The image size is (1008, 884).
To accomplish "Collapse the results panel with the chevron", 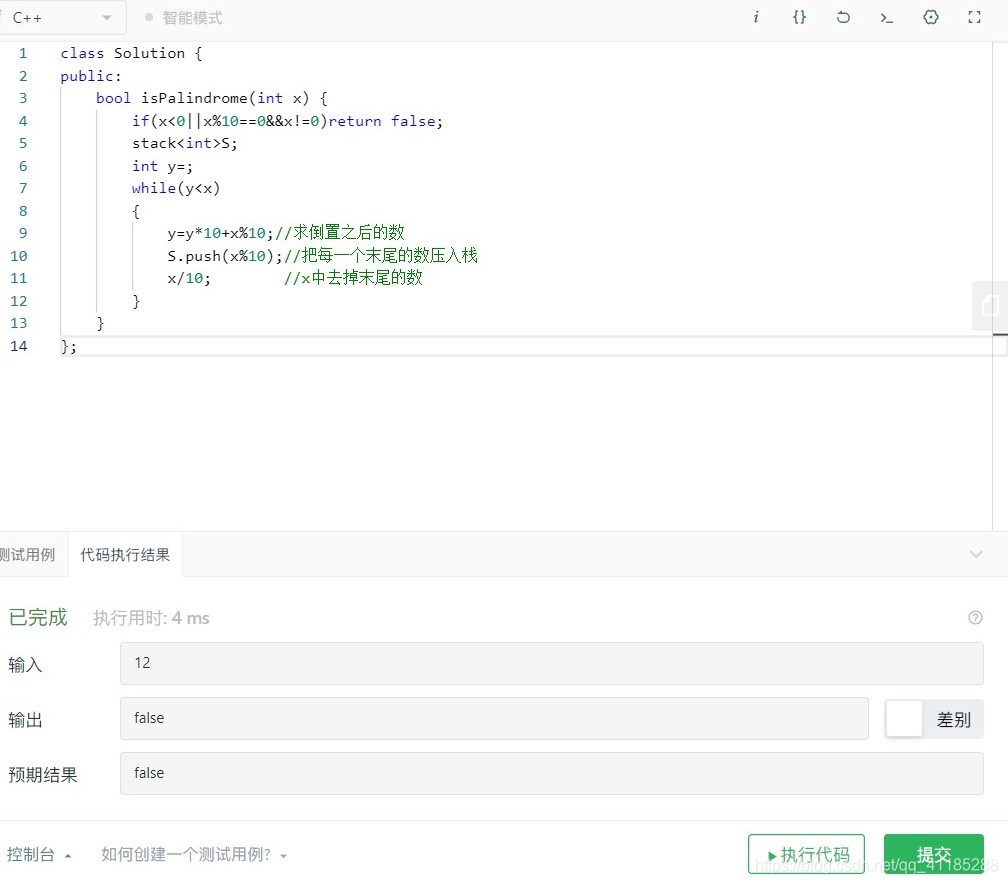I will tap(976, 554).
